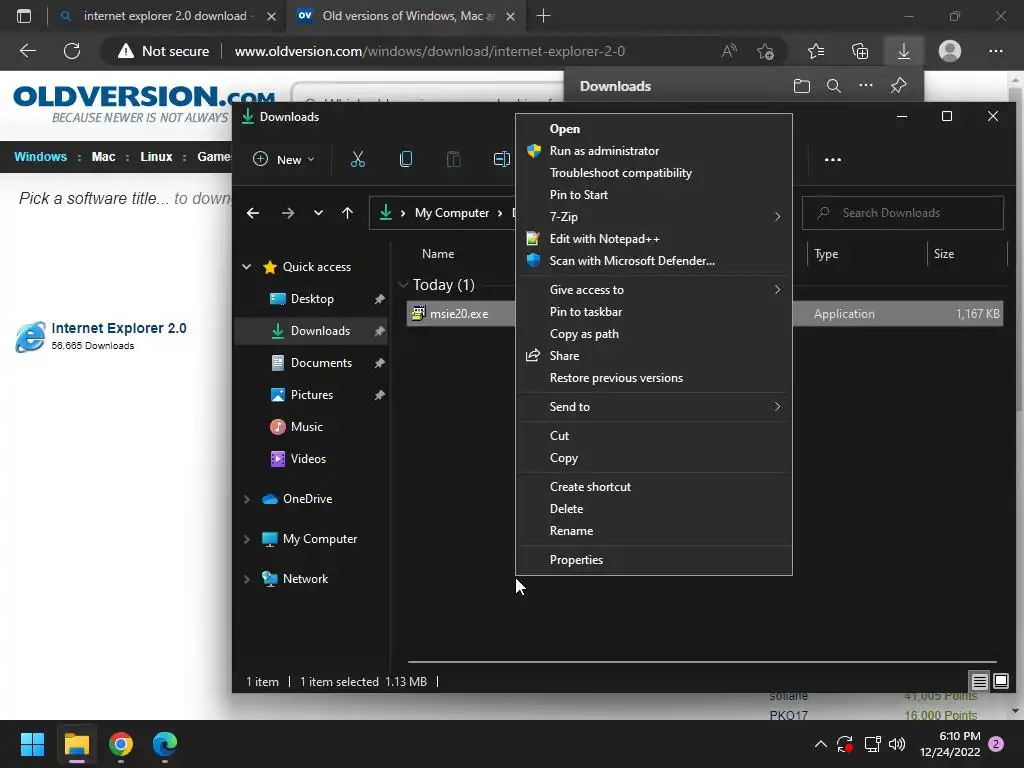This screenshot has width=1024, height=768.
Task: Pin the Edge Downloads panel
Action: click(899, 86)
